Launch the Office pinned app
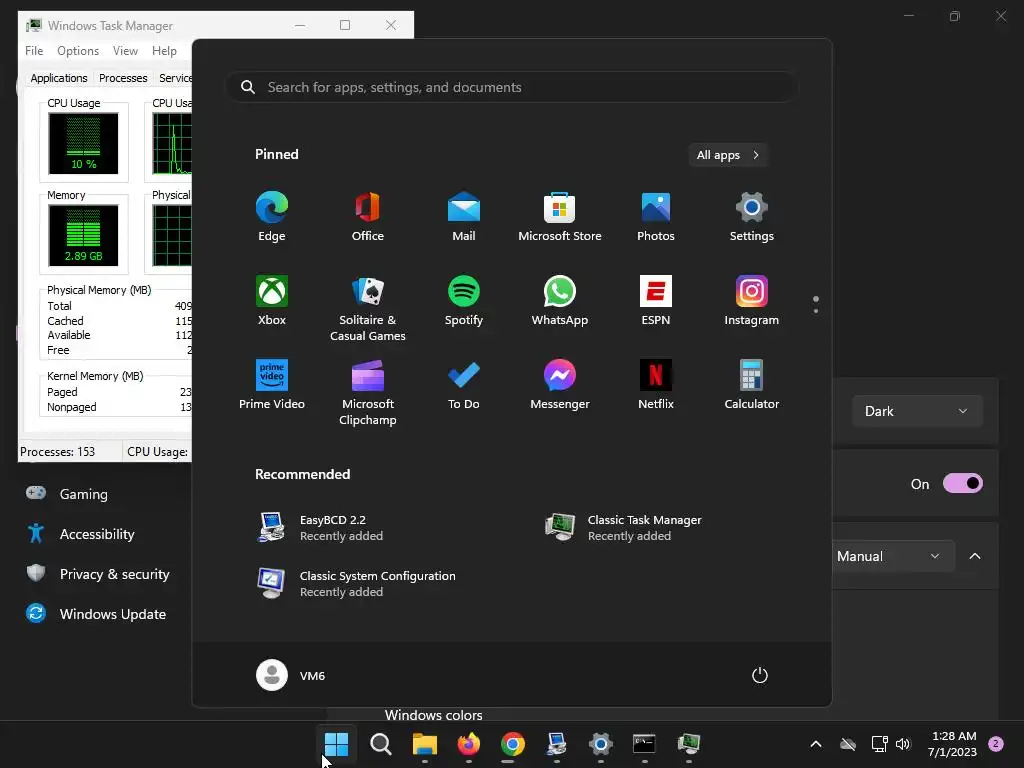This screenshot has width=1024, height=768. pos(368,217)
